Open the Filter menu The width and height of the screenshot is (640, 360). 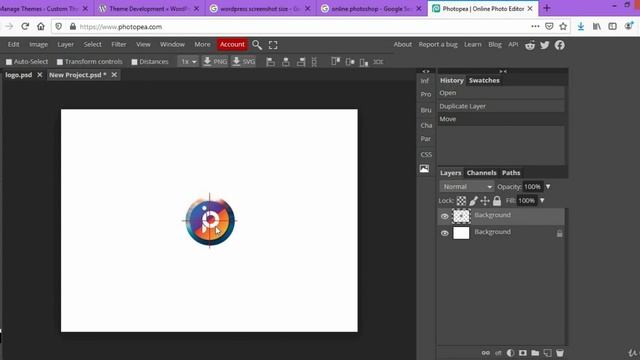point(119,44)
